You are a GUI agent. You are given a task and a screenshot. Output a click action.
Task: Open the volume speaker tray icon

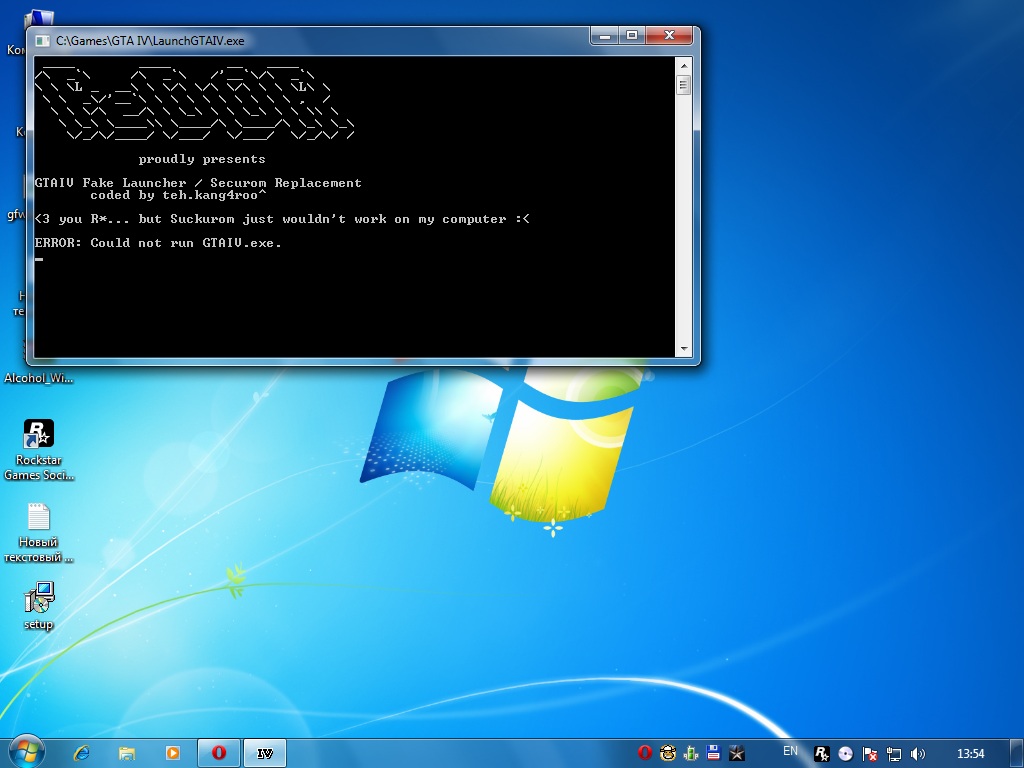point(918,754)
